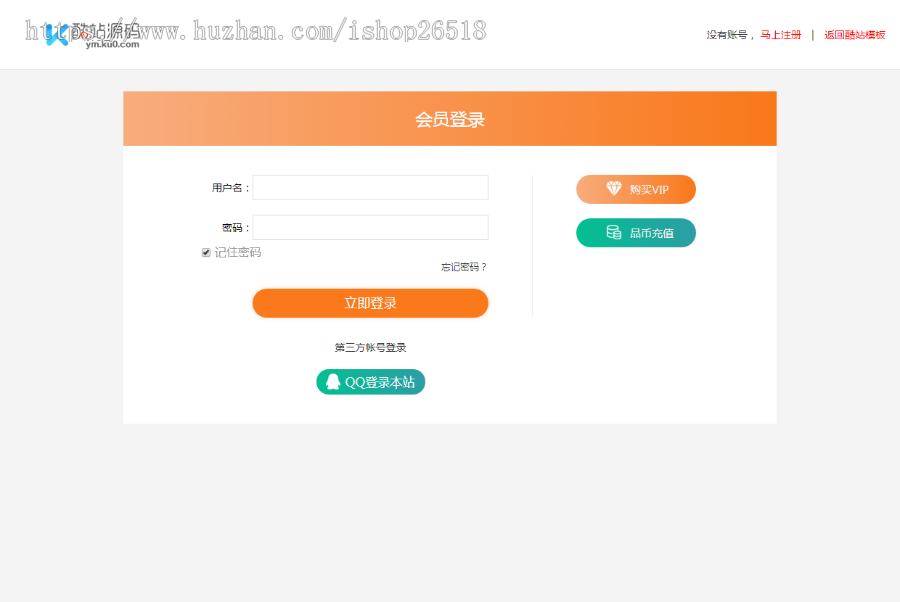
Task: Click the 没有账号 text
Action: 727,35
